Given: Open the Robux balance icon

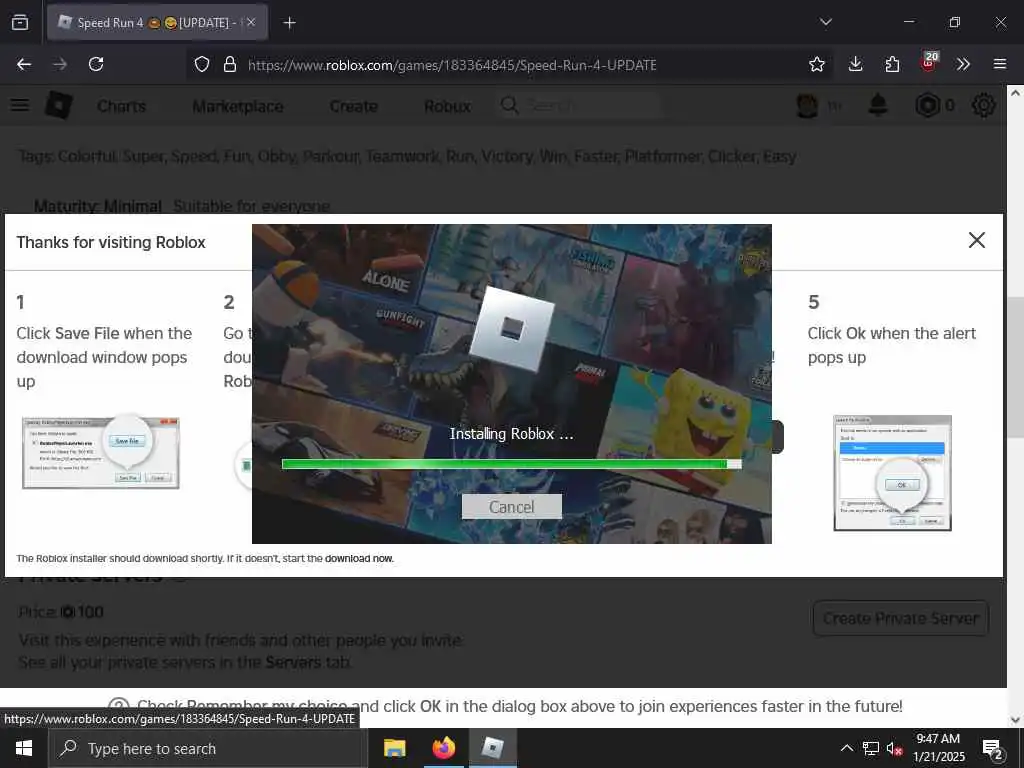Looking at the screenshot, I should [927, 105].
